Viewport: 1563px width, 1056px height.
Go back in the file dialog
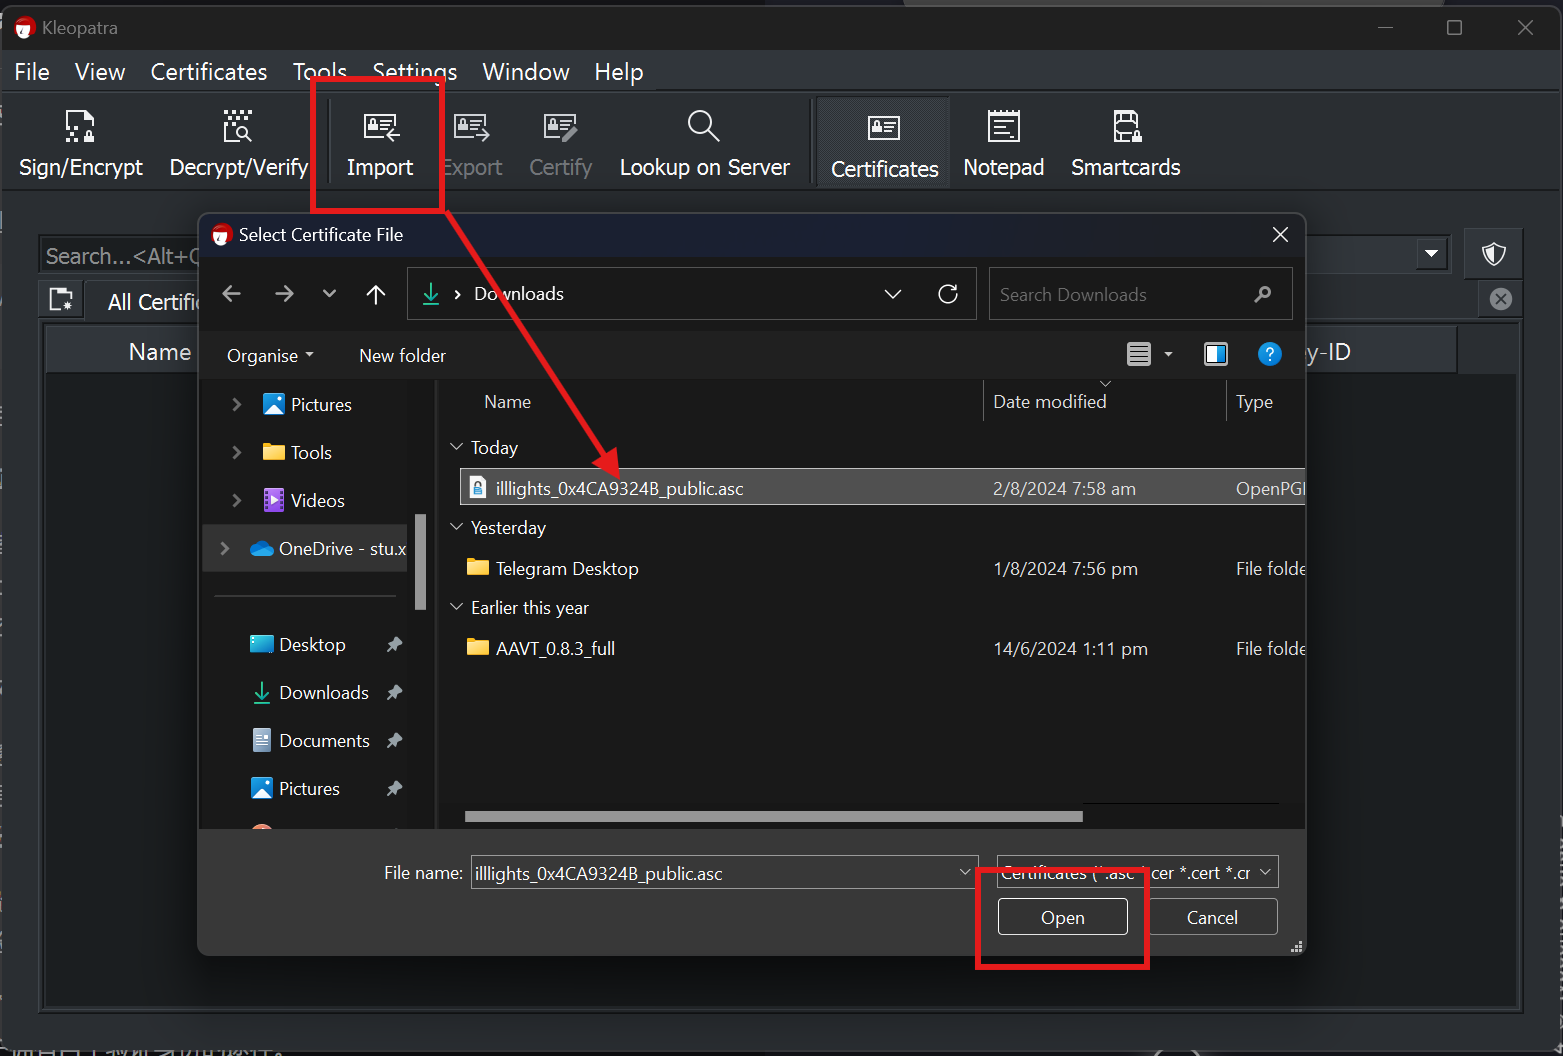[232, 294]
